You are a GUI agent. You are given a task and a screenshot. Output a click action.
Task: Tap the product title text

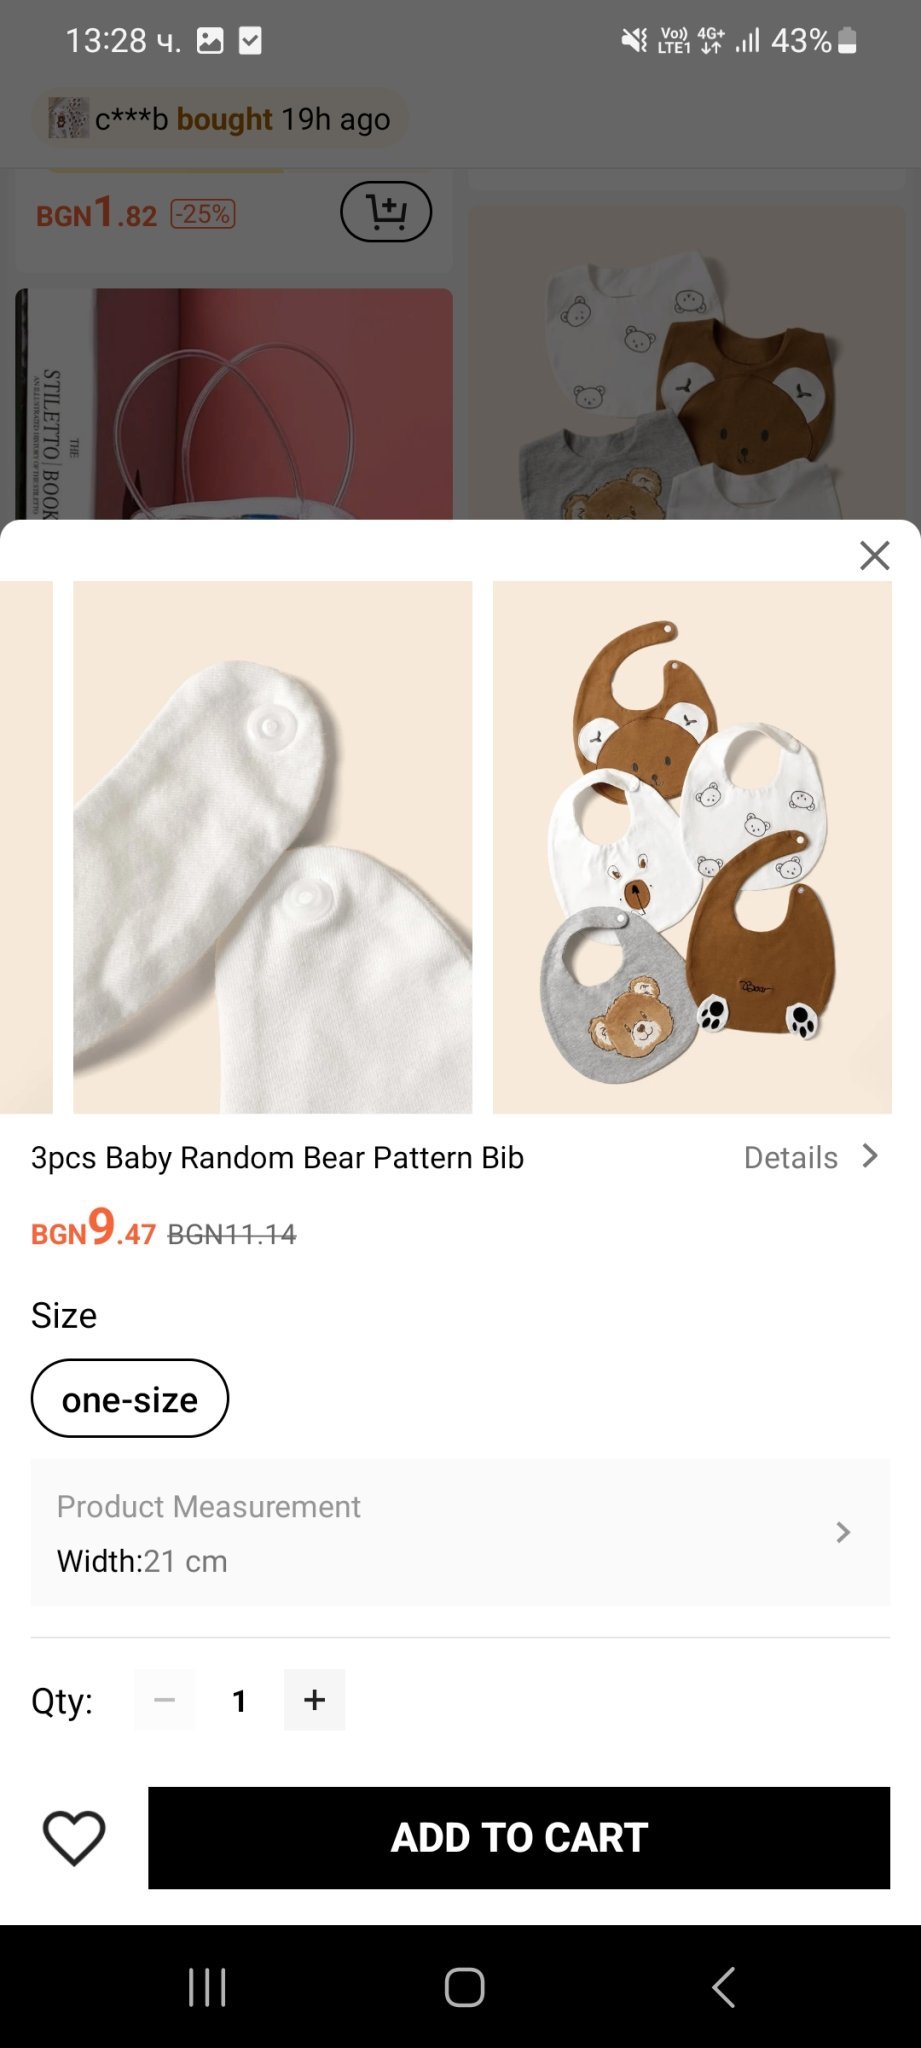click(x=277, y=1157)
